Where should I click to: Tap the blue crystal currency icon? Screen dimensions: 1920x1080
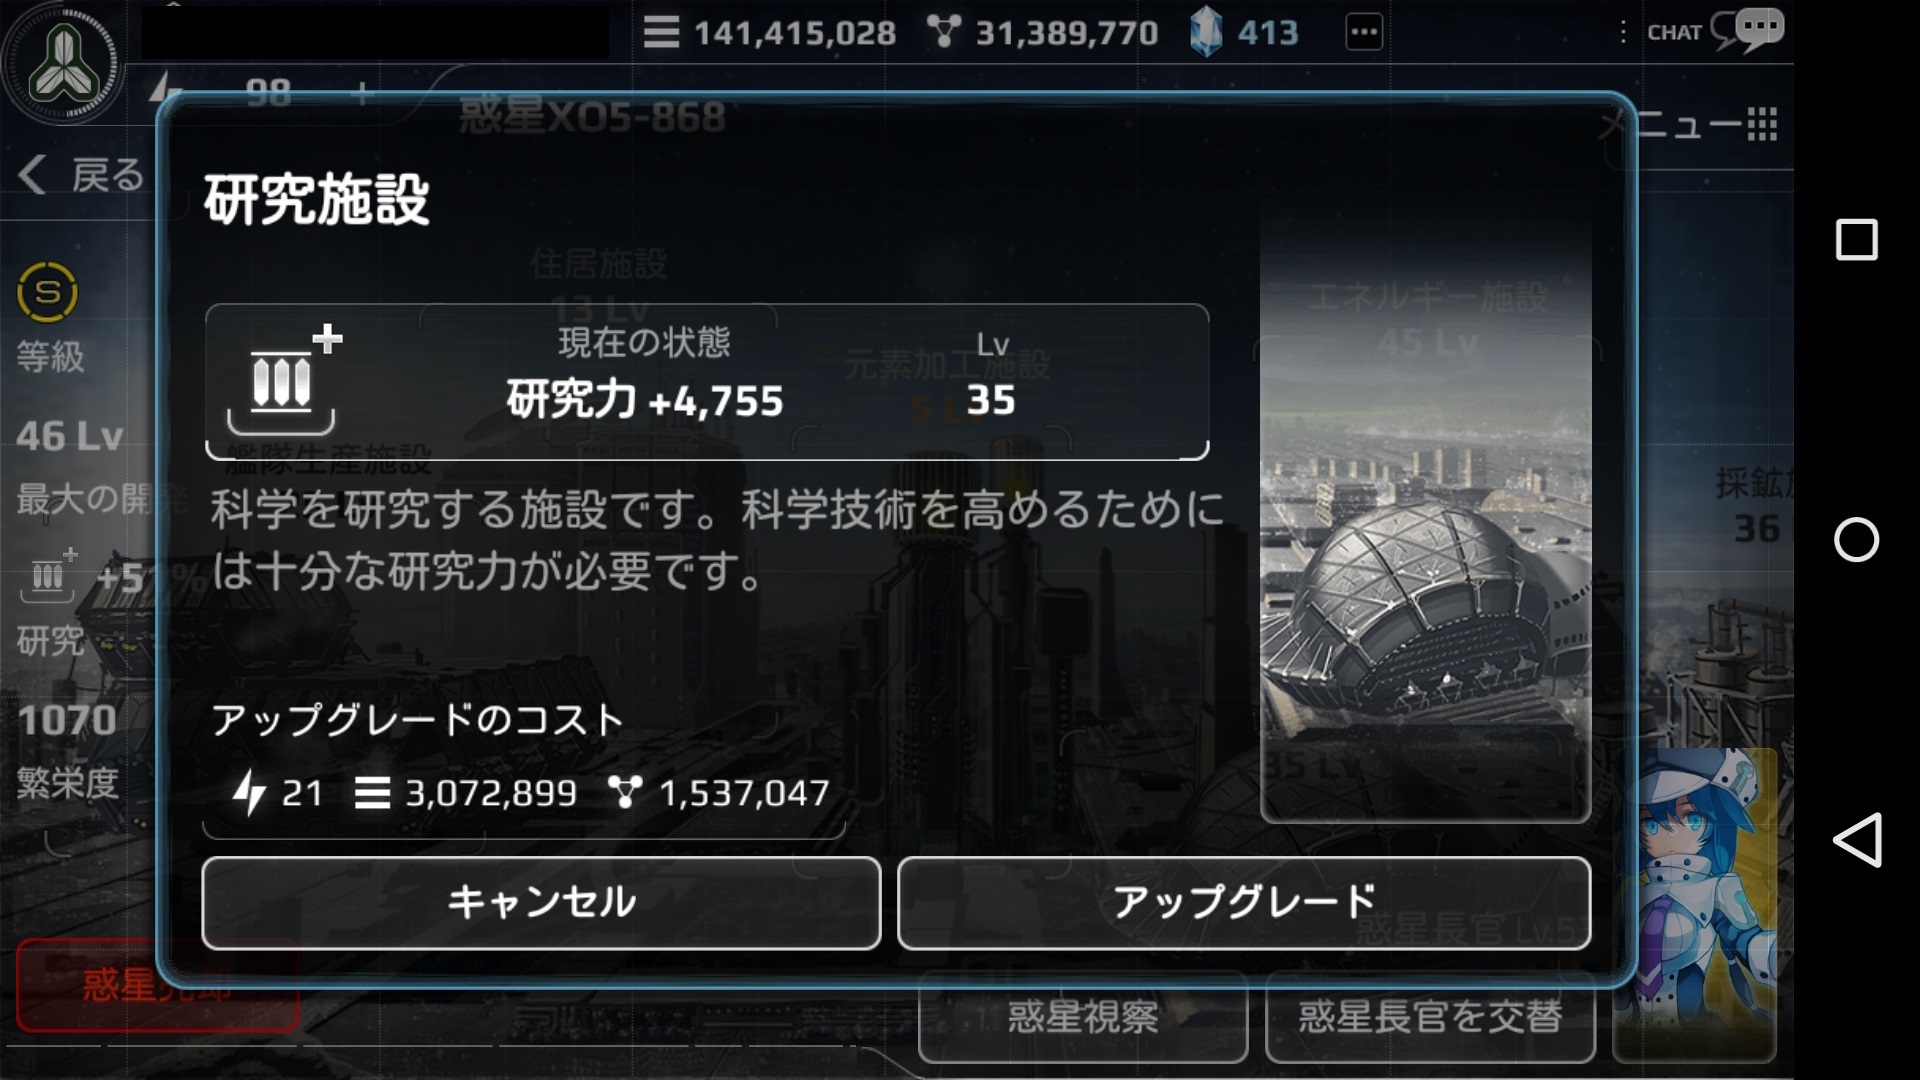coord(1206,32)
